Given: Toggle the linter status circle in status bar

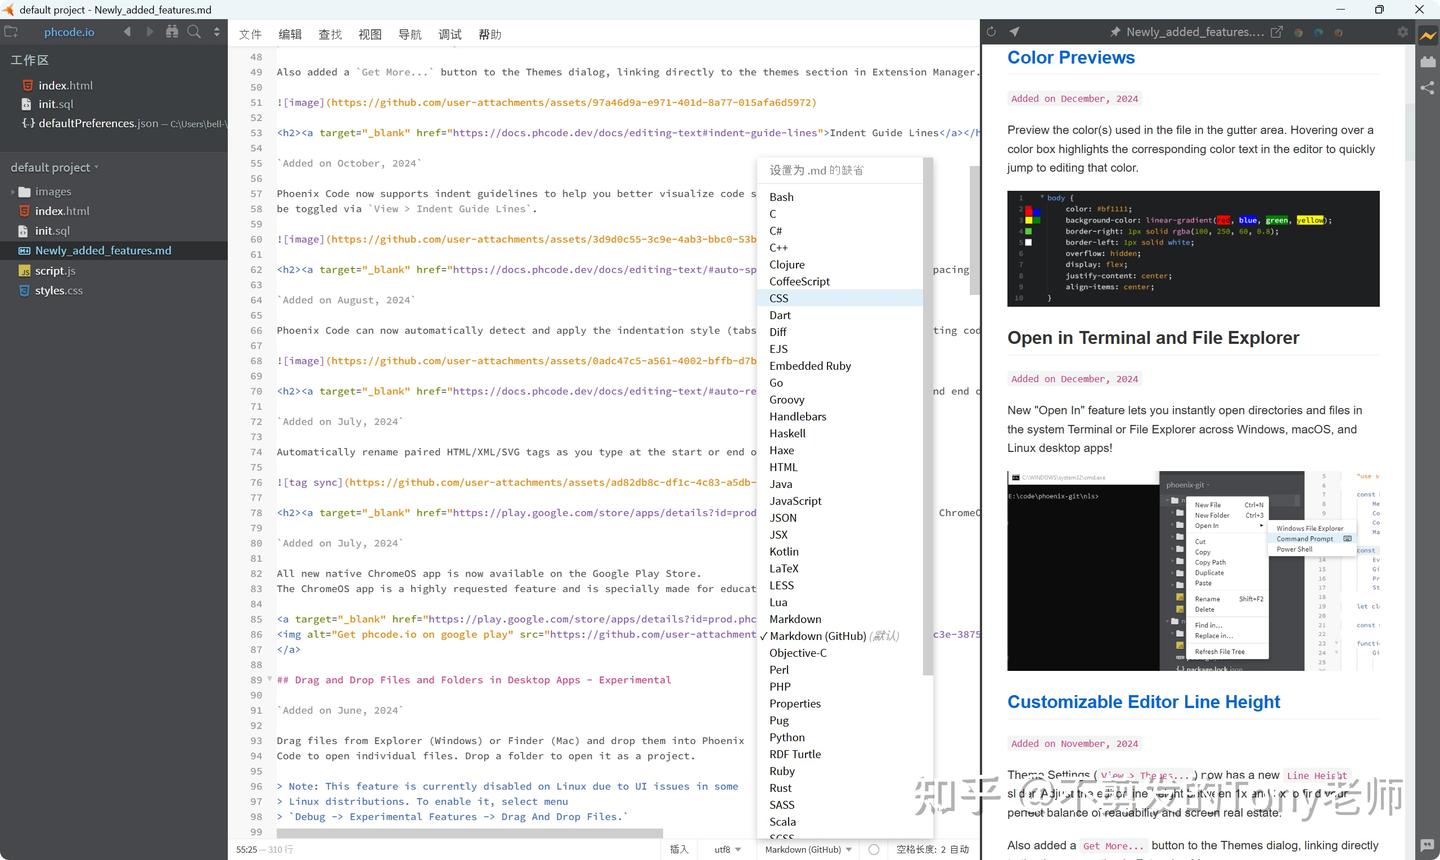Looking at the screenshot, I should pyautogui.click(x=874, y=849).
